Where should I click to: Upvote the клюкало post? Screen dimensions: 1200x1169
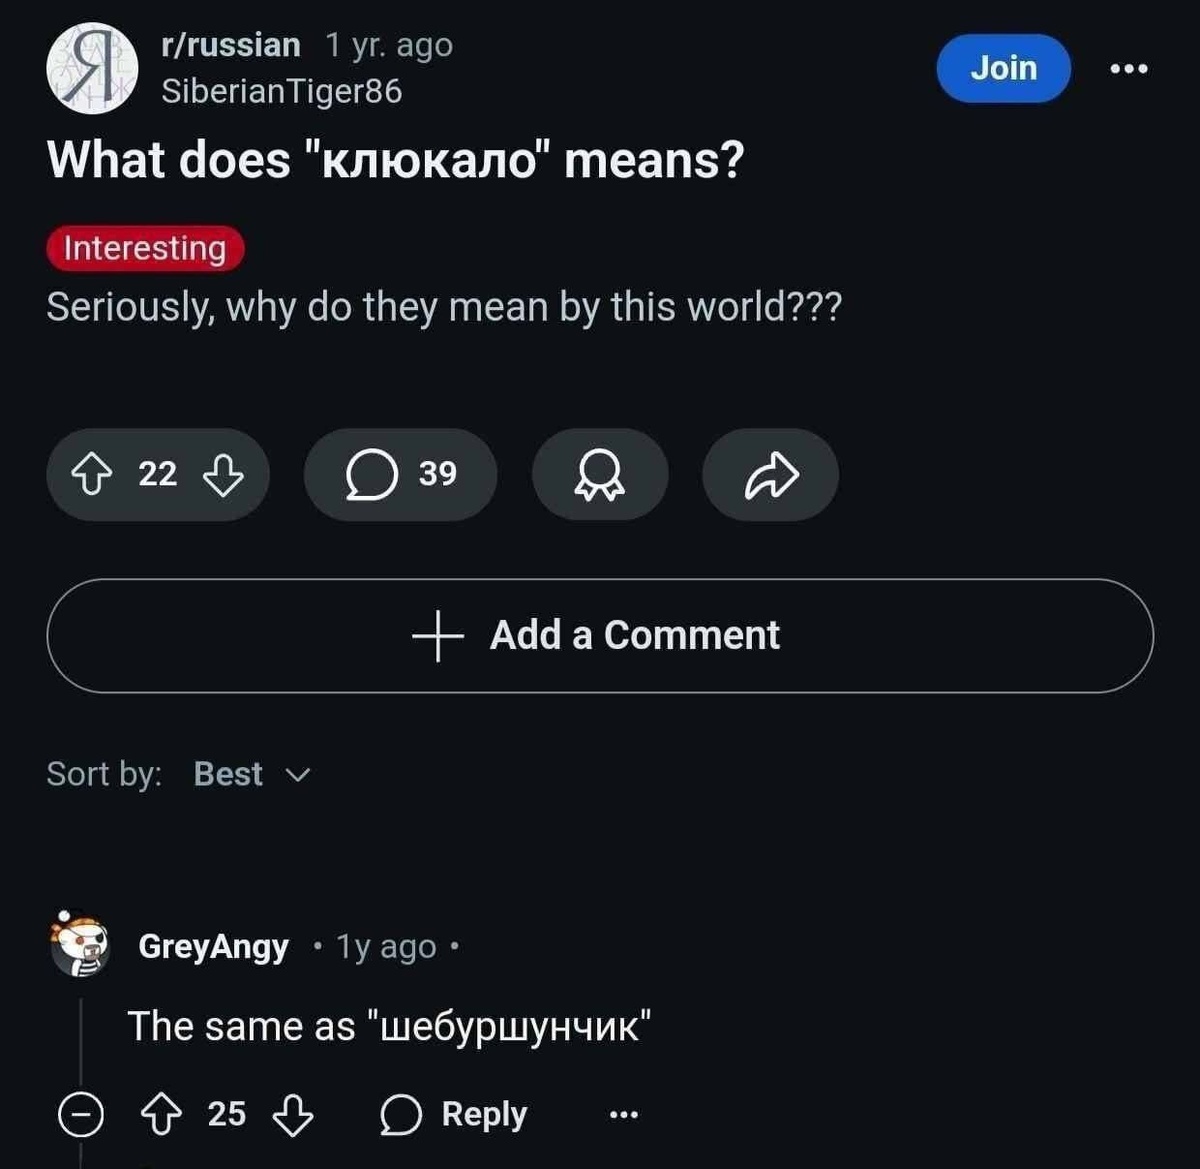click(x=94, y=475)
